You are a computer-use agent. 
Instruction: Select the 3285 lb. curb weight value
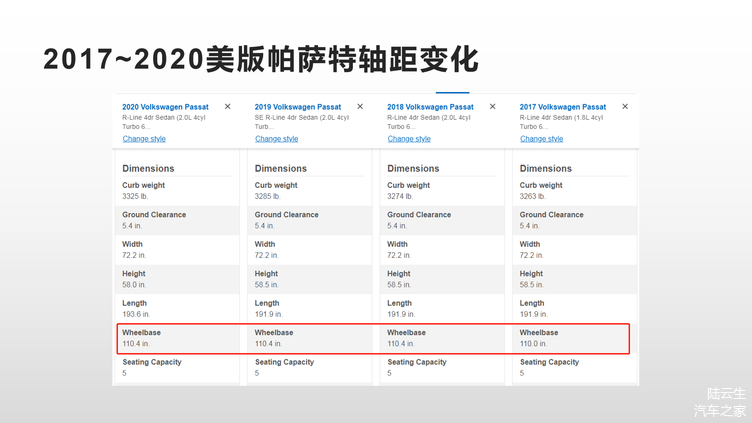coord(268,196)
